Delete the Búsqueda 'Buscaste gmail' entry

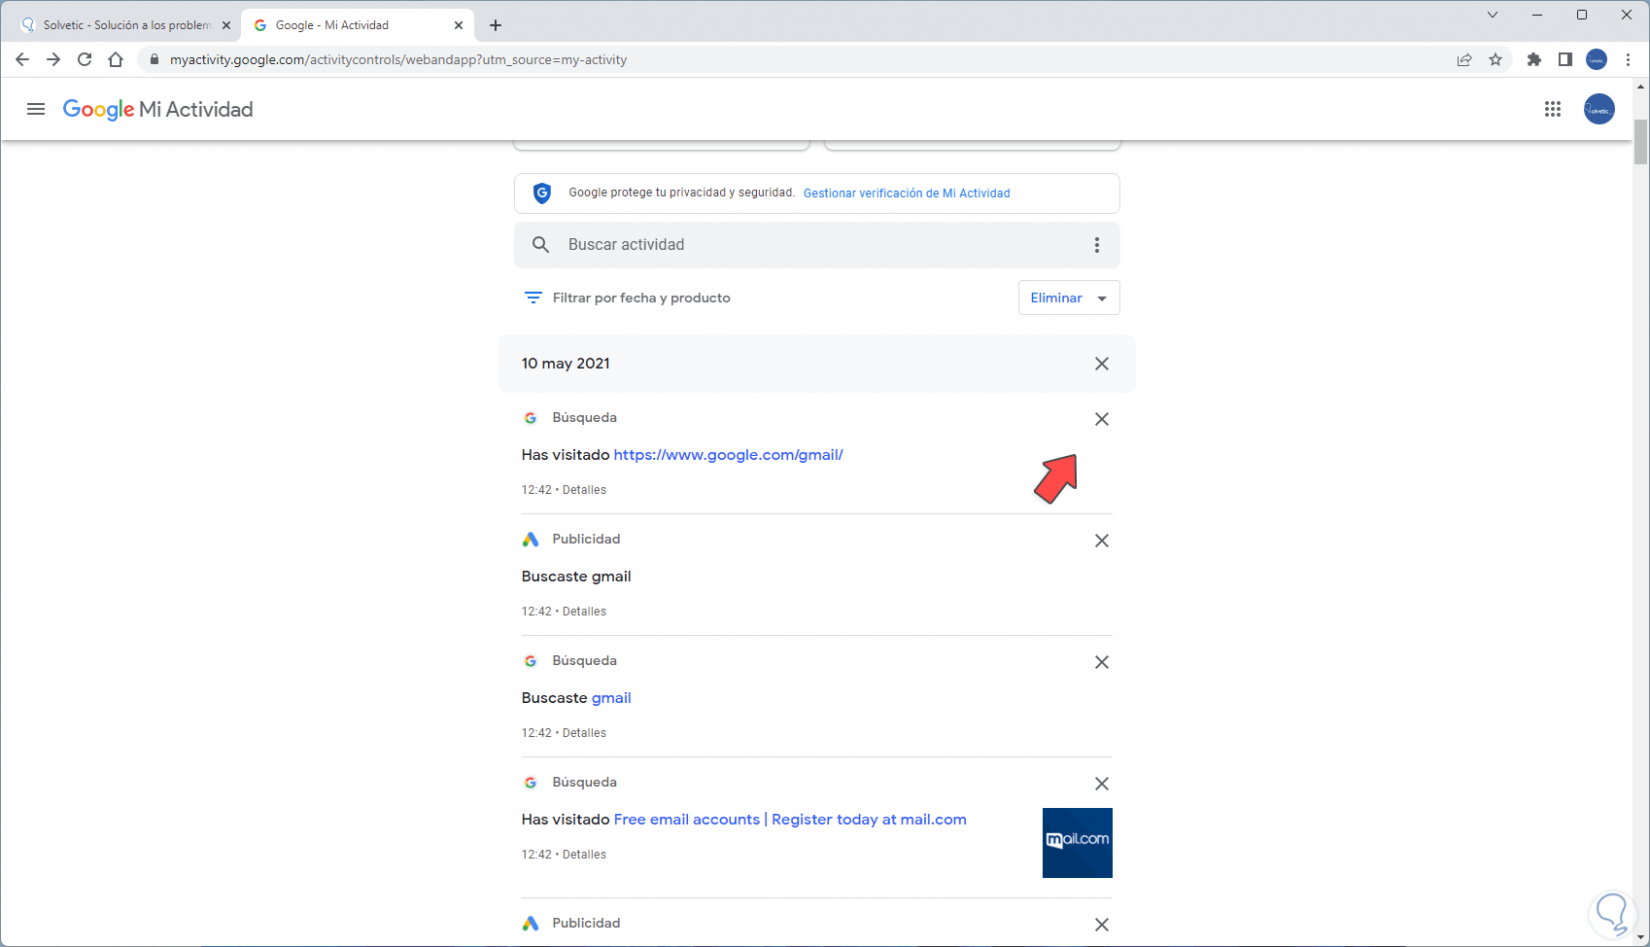tap(1101, 662)
